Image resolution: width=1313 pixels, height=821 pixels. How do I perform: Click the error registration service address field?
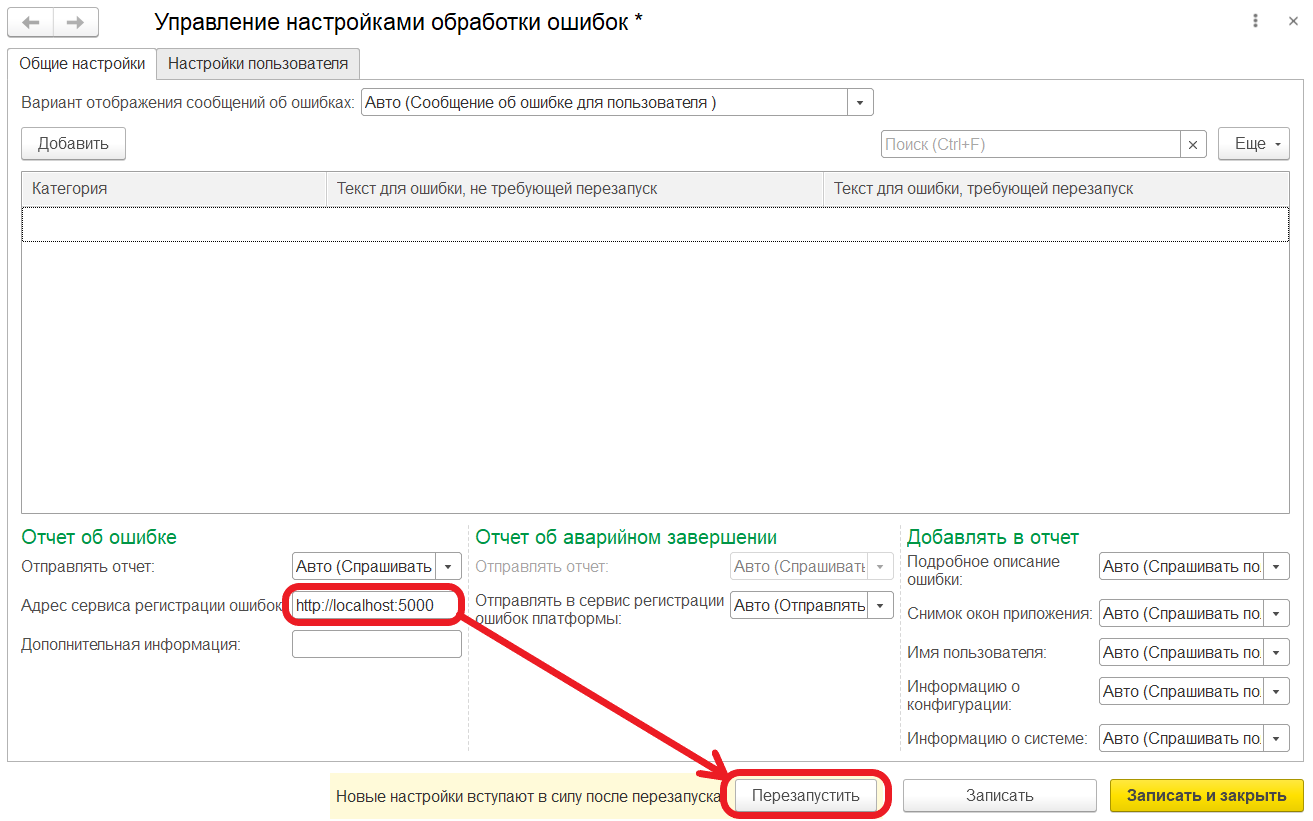click(377, 605)
